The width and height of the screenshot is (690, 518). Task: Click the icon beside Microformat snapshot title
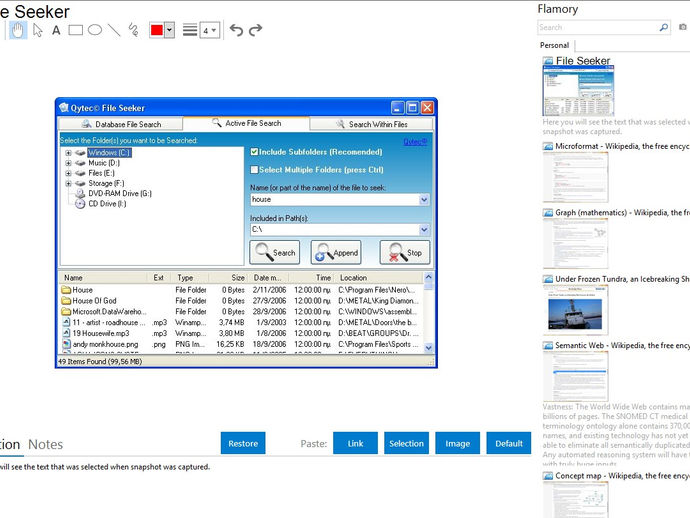(548, 146)
